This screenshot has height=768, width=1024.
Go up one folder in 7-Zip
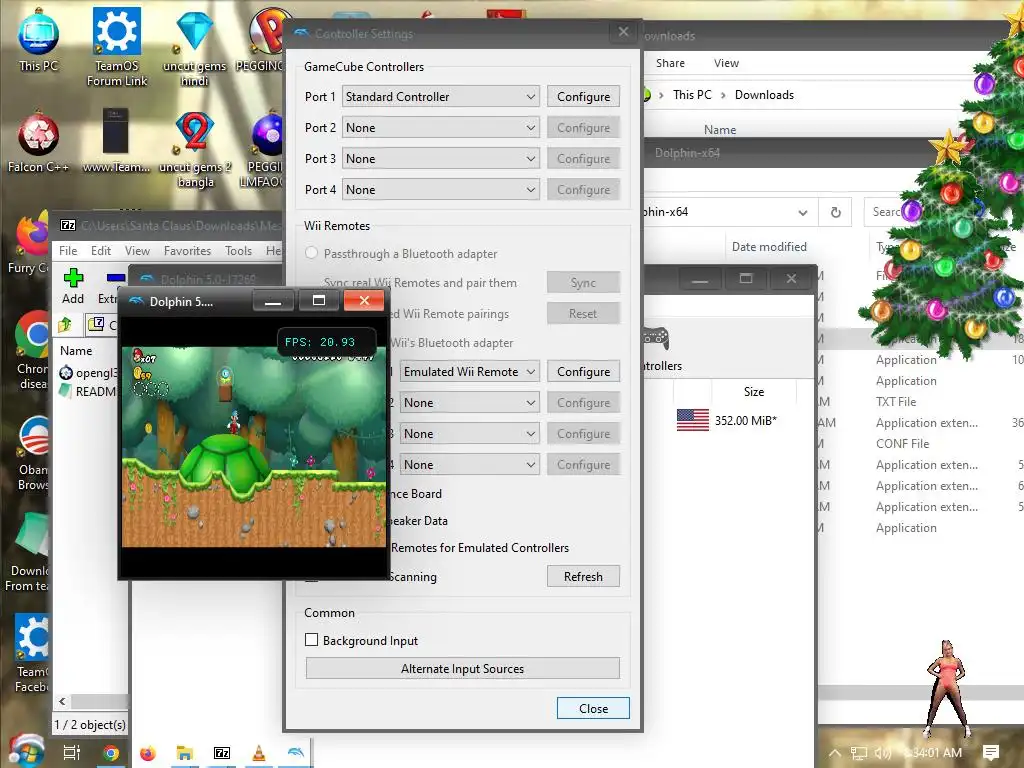65,325
